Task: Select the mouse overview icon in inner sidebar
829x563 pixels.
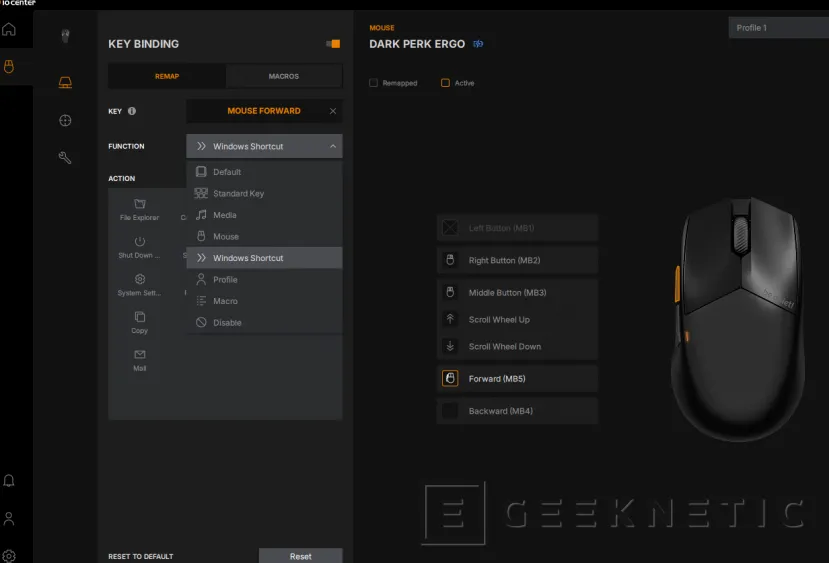Action: (65, 36)
